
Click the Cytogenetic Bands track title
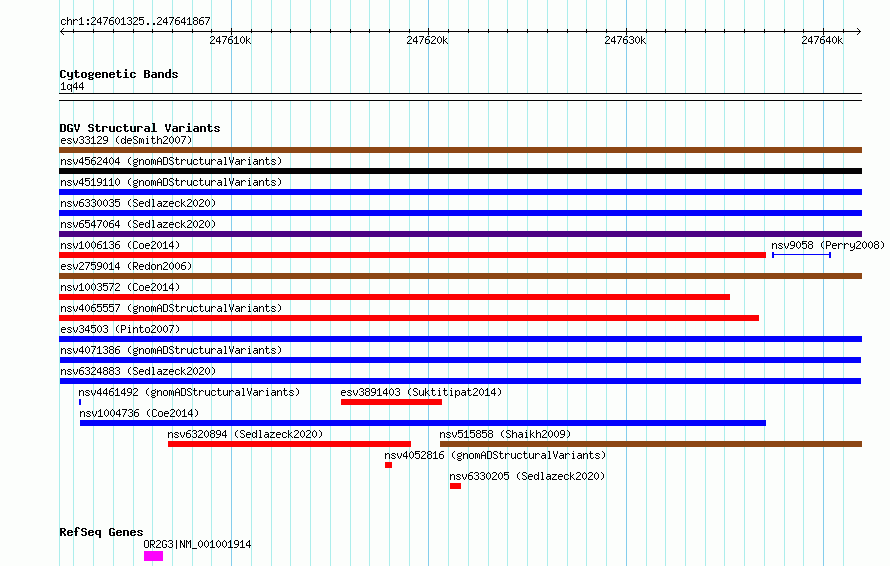tap(119, 74)
